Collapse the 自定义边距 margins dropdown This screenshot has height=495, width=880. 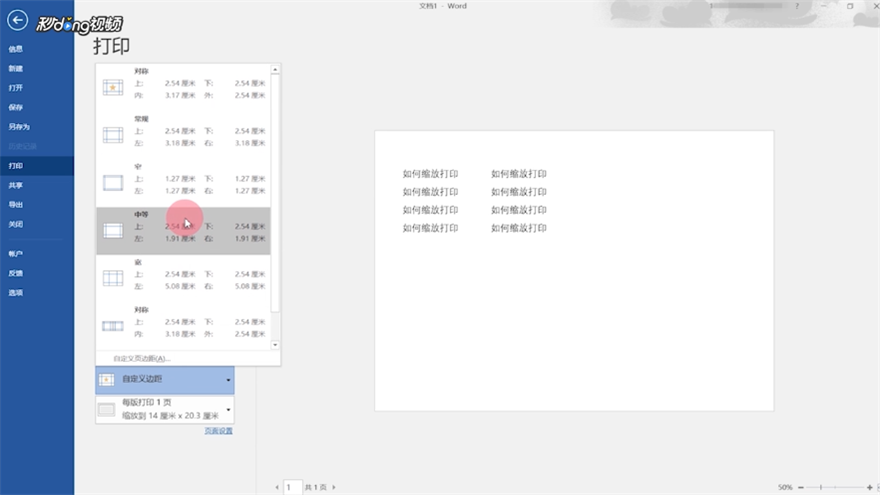165,380
